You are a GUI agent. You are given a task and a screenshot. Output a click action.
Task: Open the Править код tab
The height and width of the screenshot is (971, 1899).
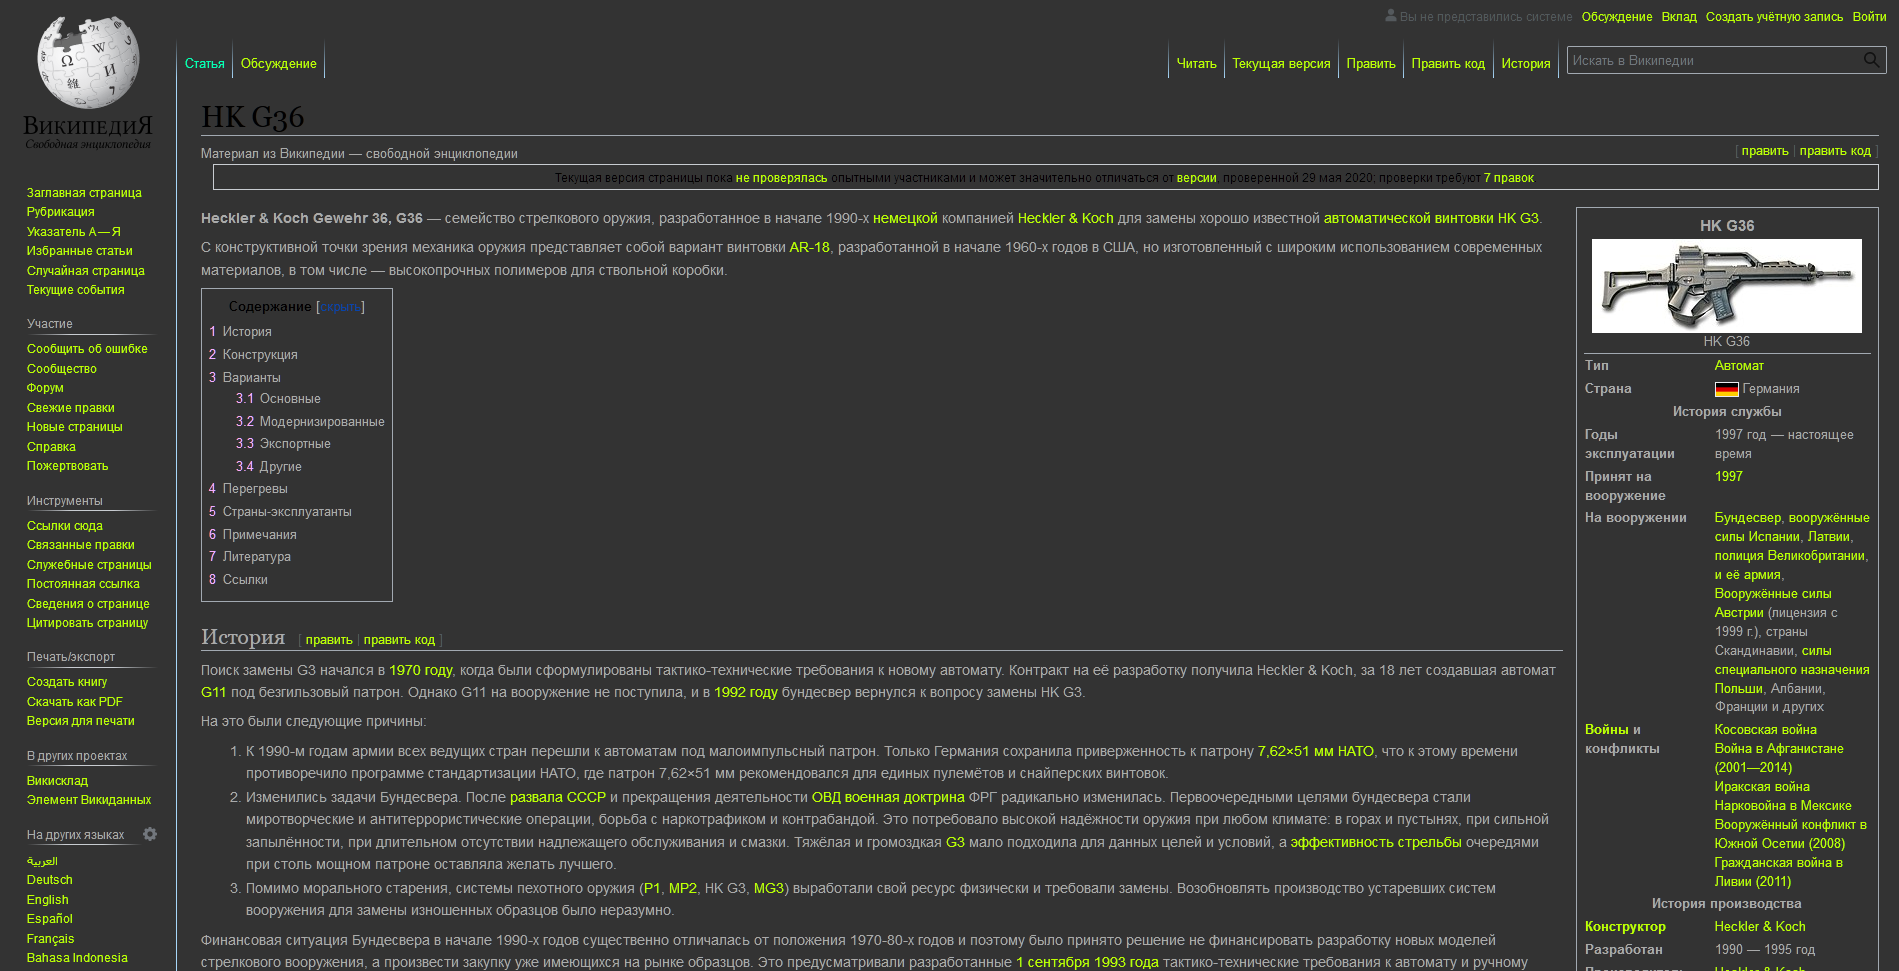pos(1449,63)
